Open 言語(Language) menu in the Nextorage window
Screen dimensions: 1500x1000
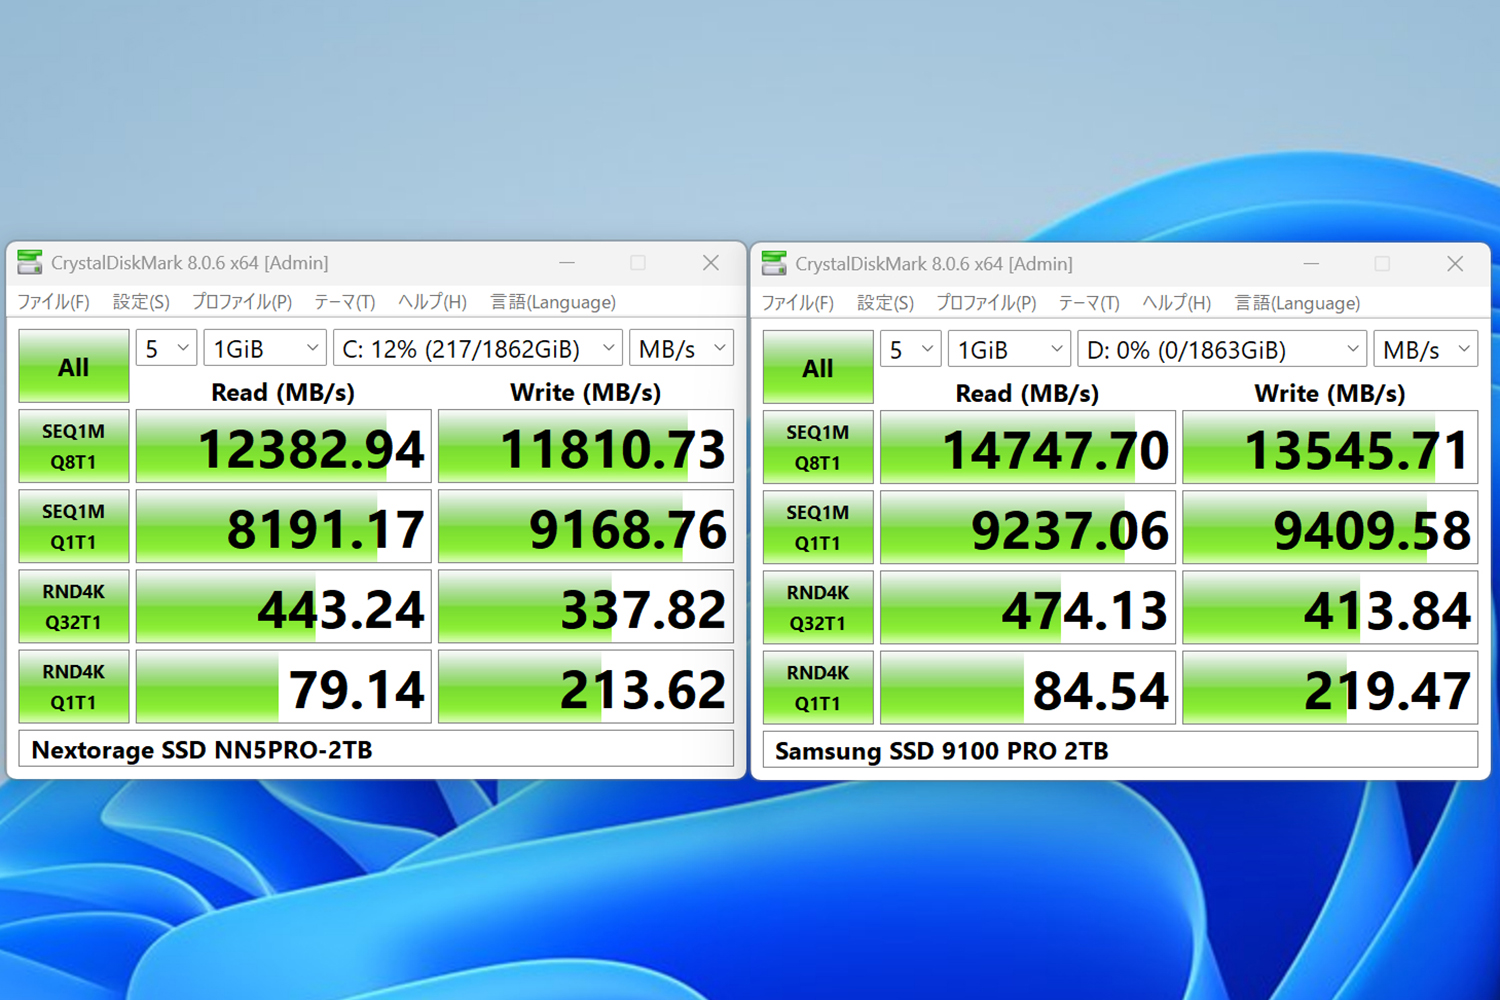553,302
